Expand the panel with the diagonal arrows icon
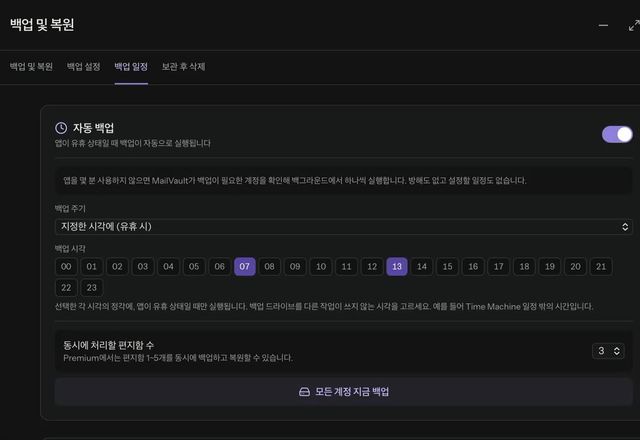The image size is (640, 440). click(x=634, y=25)
